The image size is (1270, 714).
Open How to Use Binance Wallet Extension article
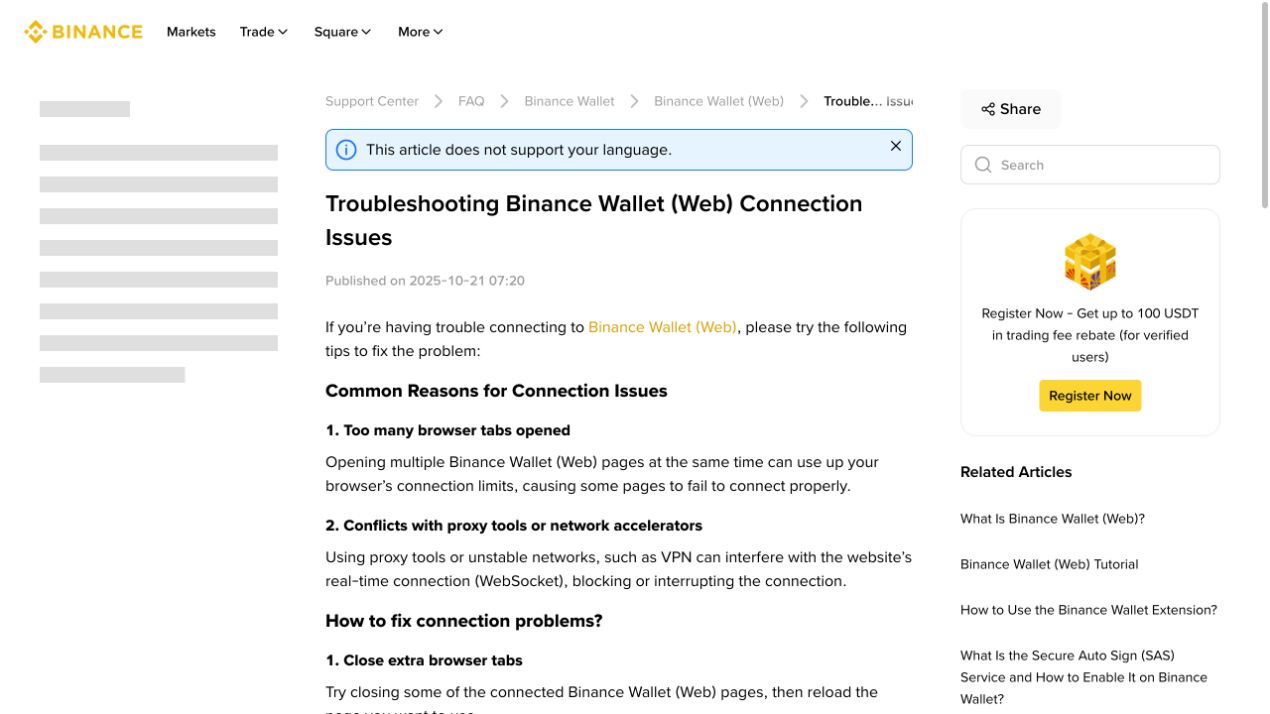1088,610
